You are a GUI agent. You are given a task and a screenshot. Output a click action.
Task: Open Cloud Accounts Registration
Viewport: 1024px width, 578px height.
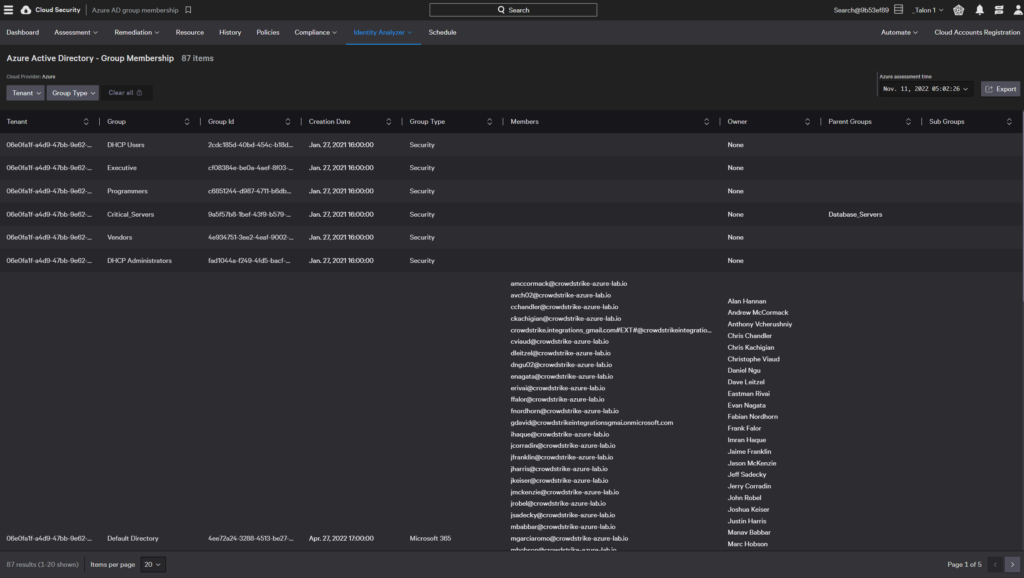[x=977, y=32]
